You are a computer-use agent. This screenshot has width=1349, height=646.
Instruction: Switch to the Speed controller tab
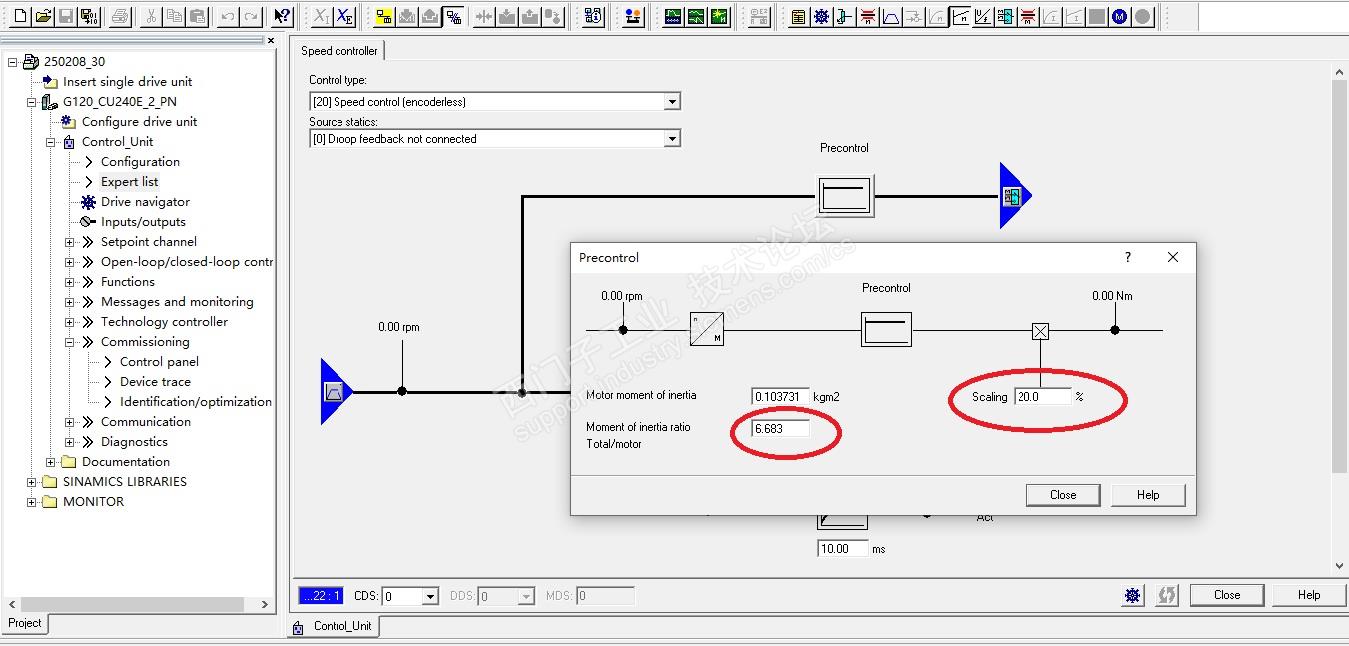tap(340, 51)
